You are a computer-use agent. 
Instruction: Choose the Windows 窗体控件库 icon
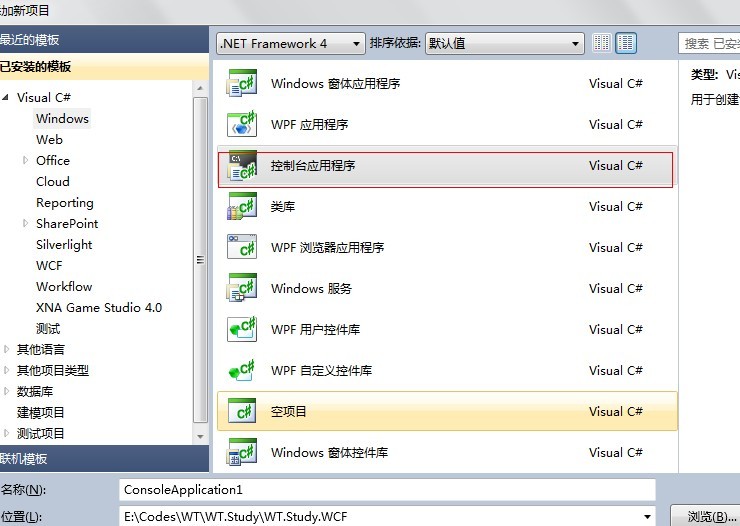(x=242, y=452)
